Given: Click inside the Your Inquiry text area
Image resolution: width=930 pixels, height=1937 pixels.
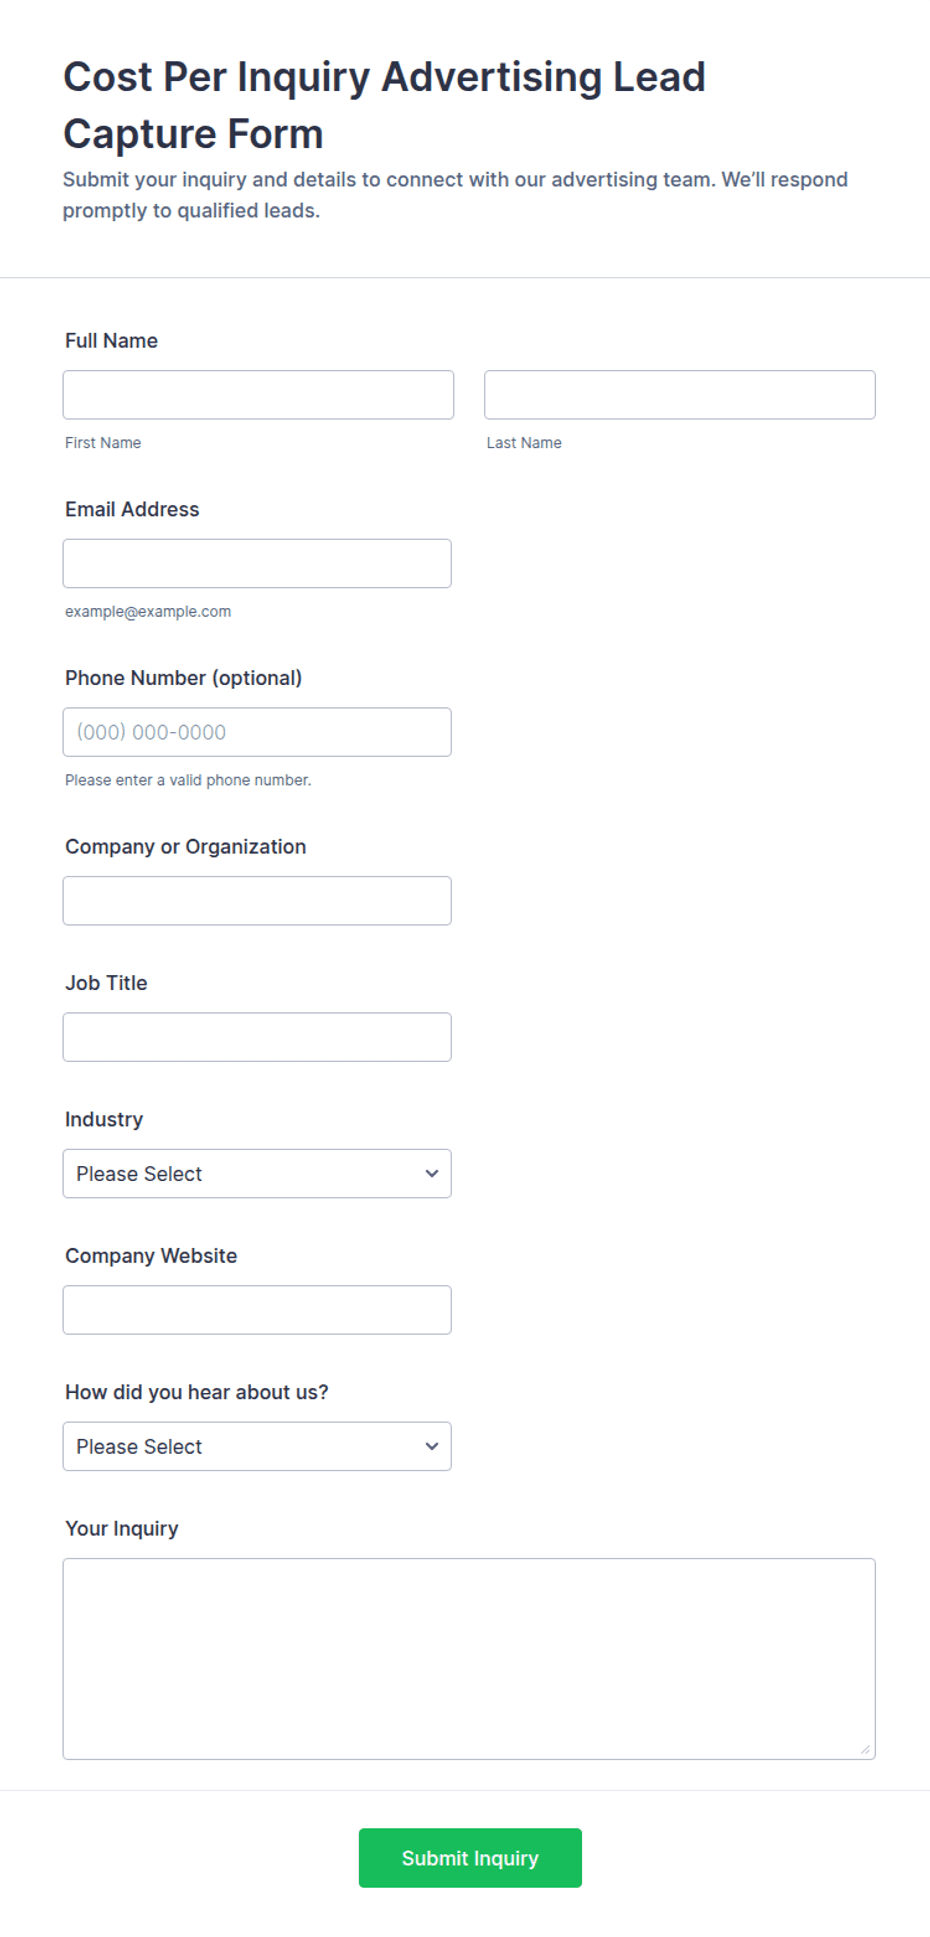Looking at the screenshot, I should click(469, 1659).
